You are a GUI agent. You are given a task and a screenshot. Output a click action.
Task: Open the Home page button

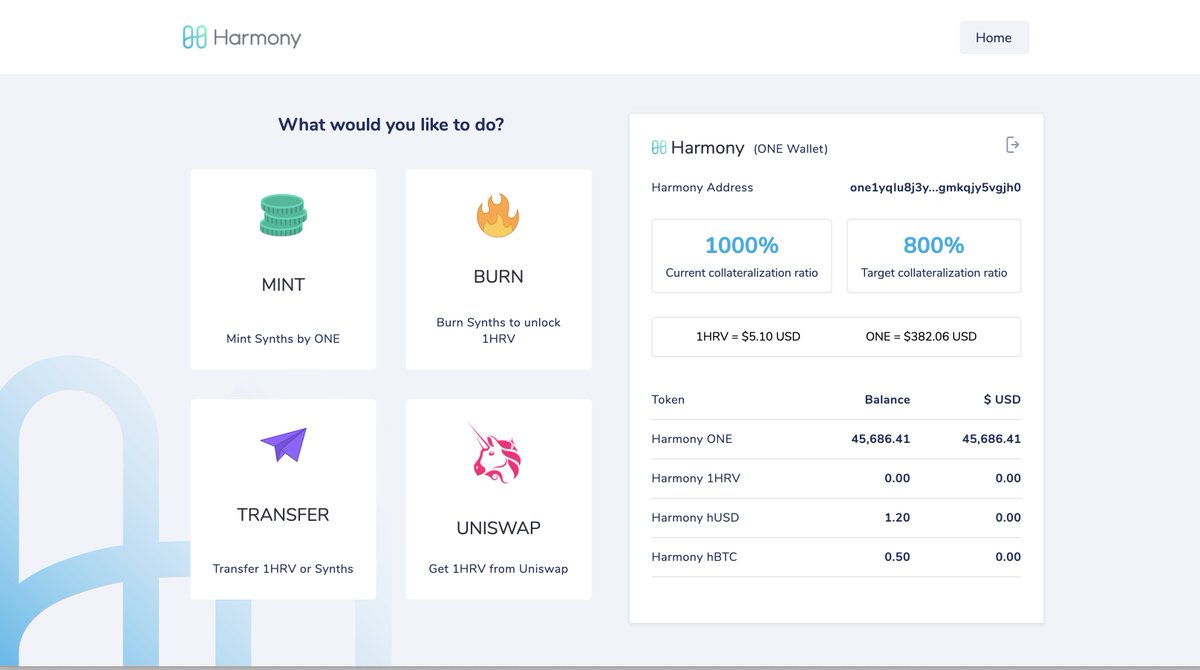pos(994,38)
